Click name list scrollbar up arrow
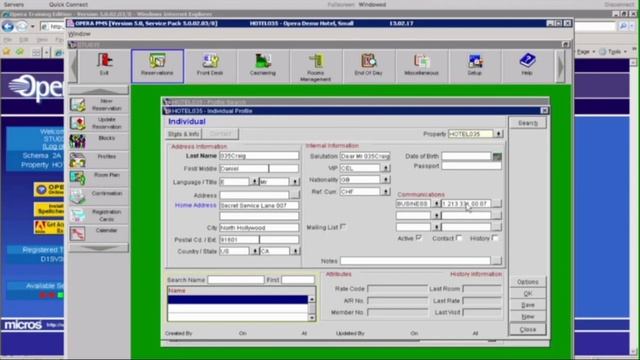This screenshot has height=360, width=640. 312,299
